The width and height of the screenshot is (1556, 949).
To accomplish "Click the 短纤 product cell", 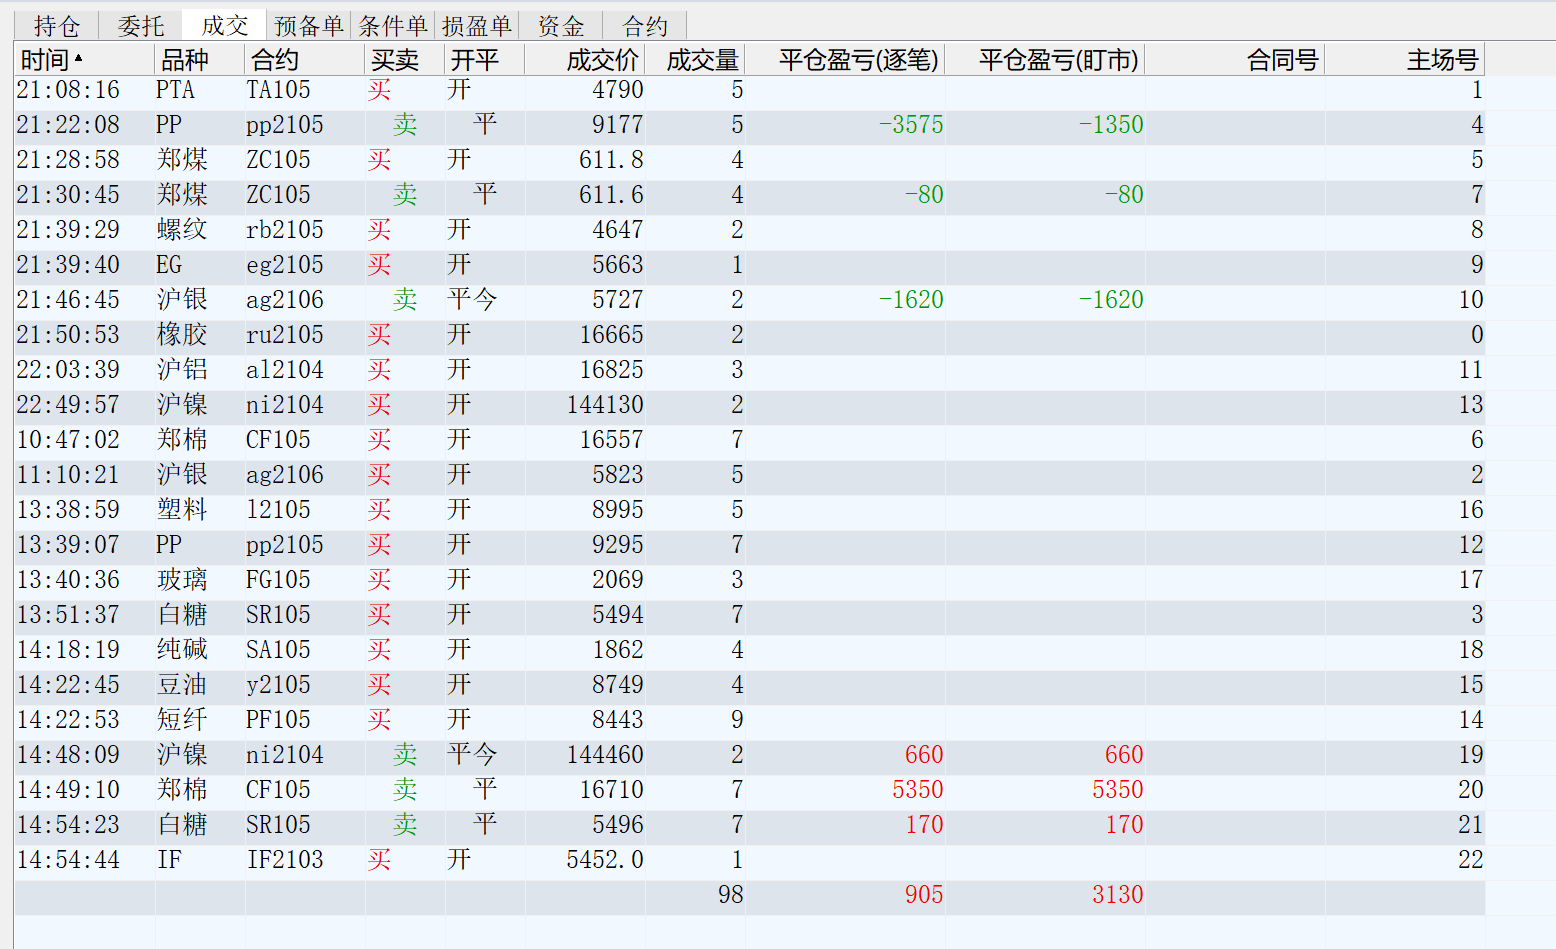I will pos(182,720).
